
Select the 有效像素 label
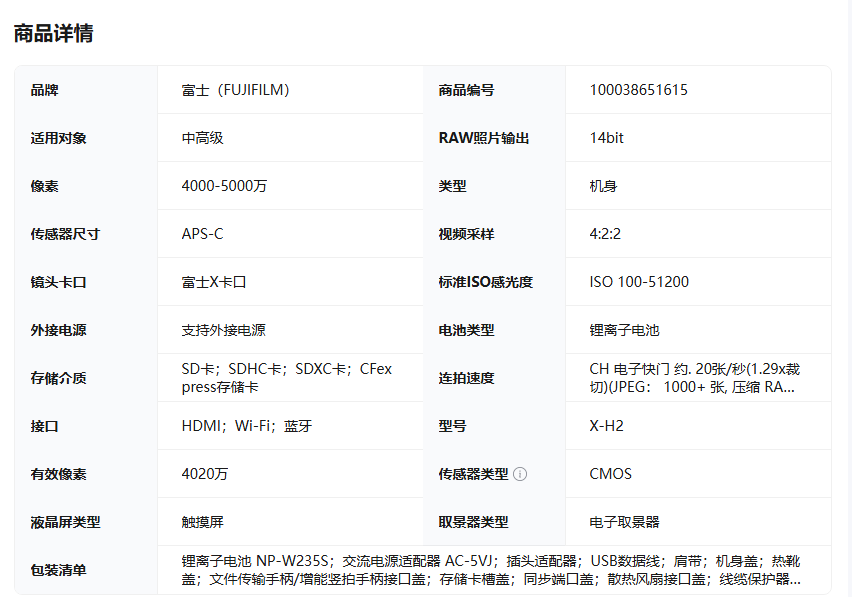pos(59,474)
